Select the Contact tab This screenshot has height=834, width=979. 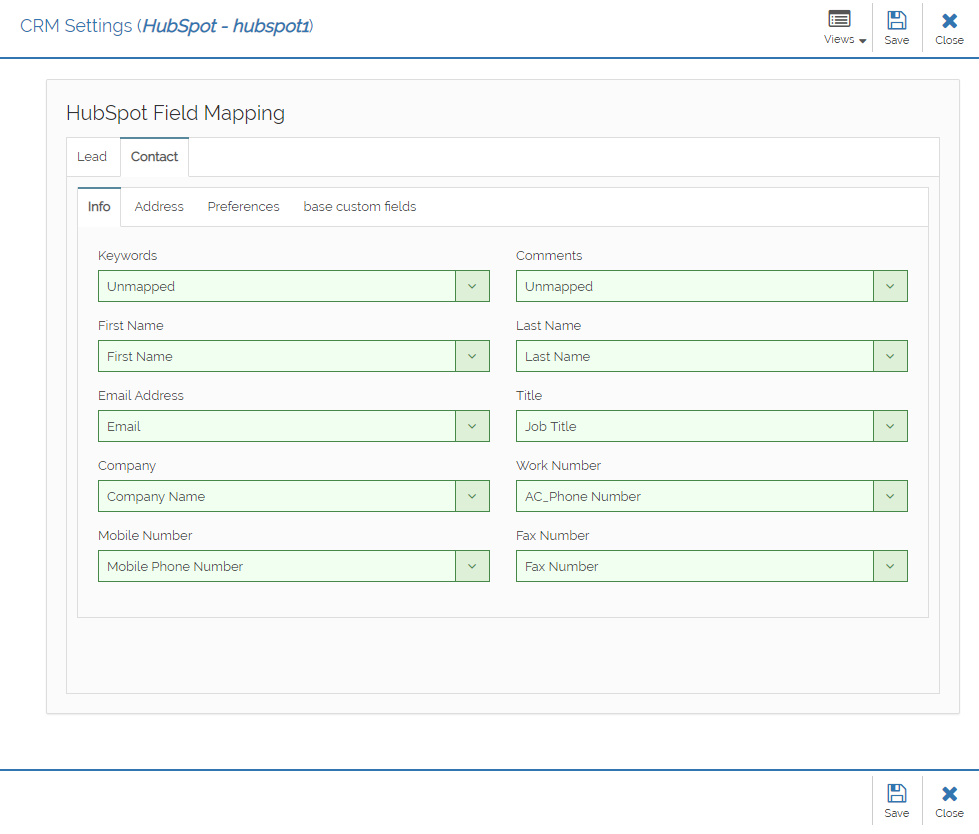(x=154, y=157)
